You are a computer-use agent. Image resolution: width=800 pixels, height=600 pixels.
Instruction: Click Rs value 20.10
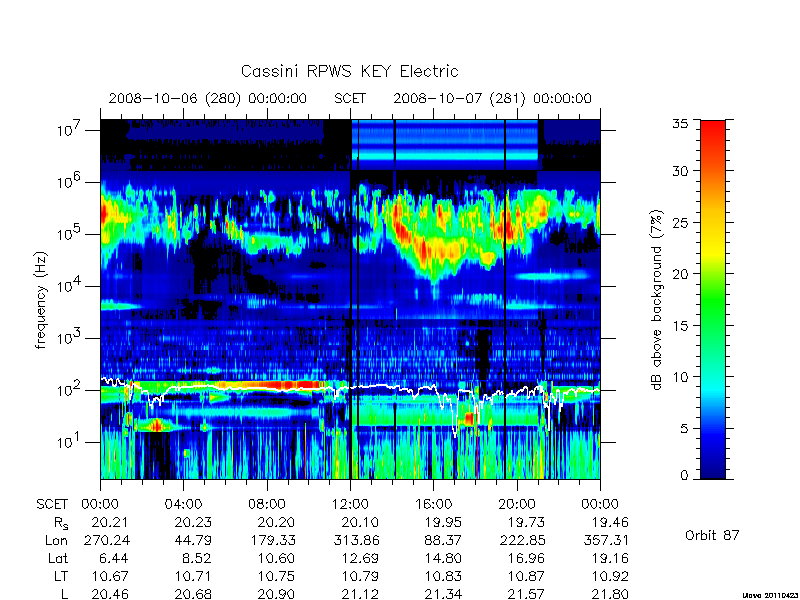[x=360, y=522]
